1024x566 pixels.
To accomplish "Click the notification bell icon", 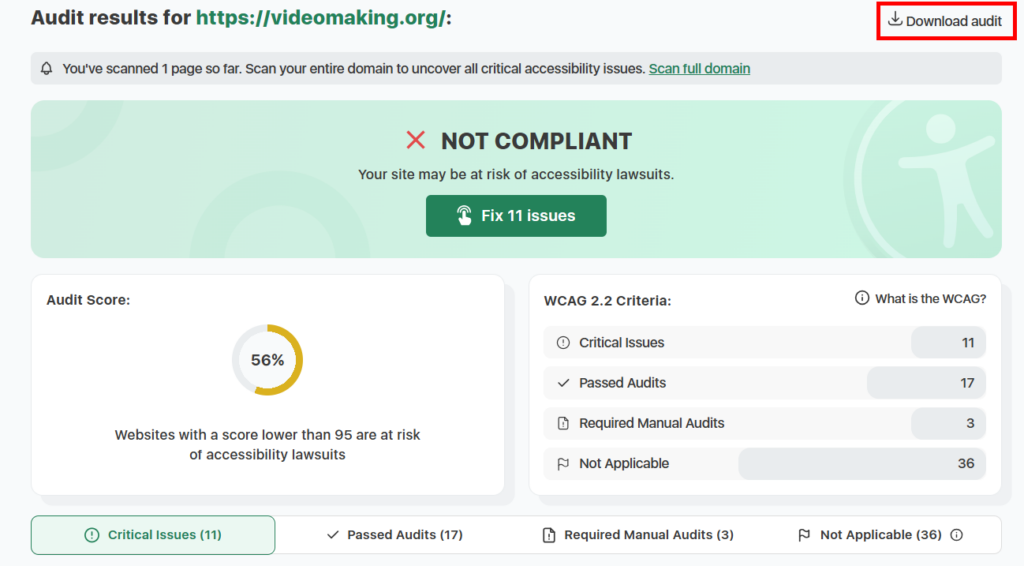I will [47, 69].
